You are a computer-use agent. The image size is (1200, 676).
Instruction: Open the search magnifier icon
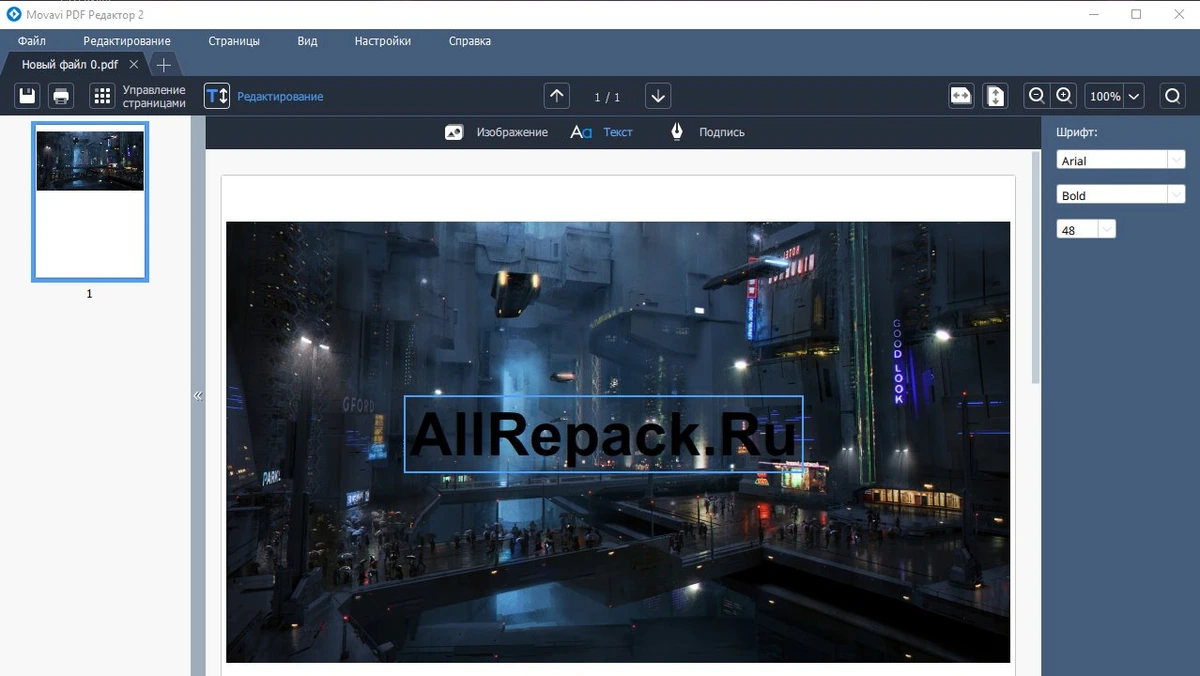(1172, 96)
